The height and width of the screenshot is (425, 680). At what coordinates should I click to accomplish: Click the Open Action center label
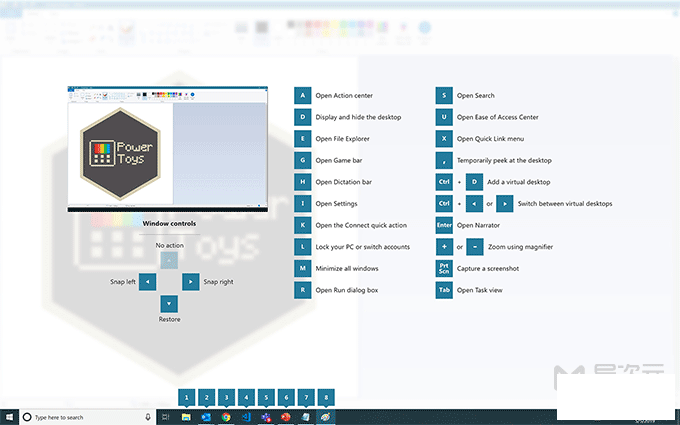tap(344, 95)
